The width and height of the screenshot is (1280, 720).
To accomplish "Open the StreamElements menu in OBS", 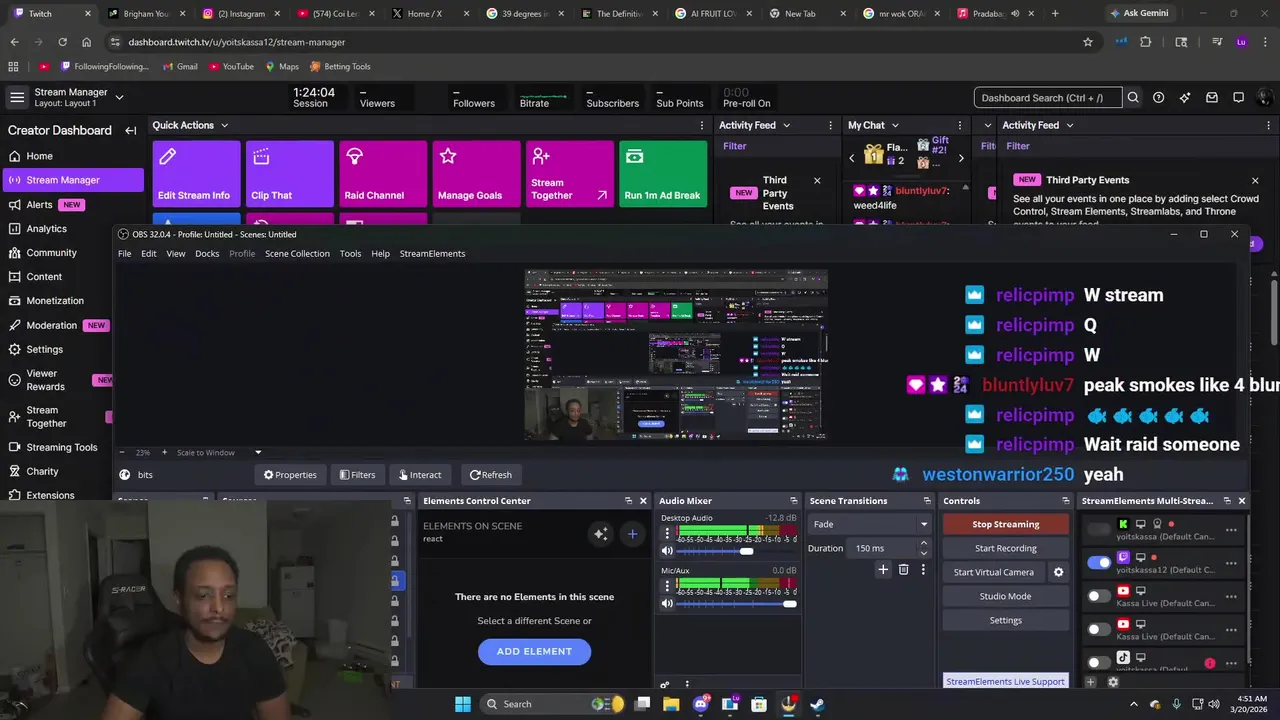I will click(x=432, y=254).
